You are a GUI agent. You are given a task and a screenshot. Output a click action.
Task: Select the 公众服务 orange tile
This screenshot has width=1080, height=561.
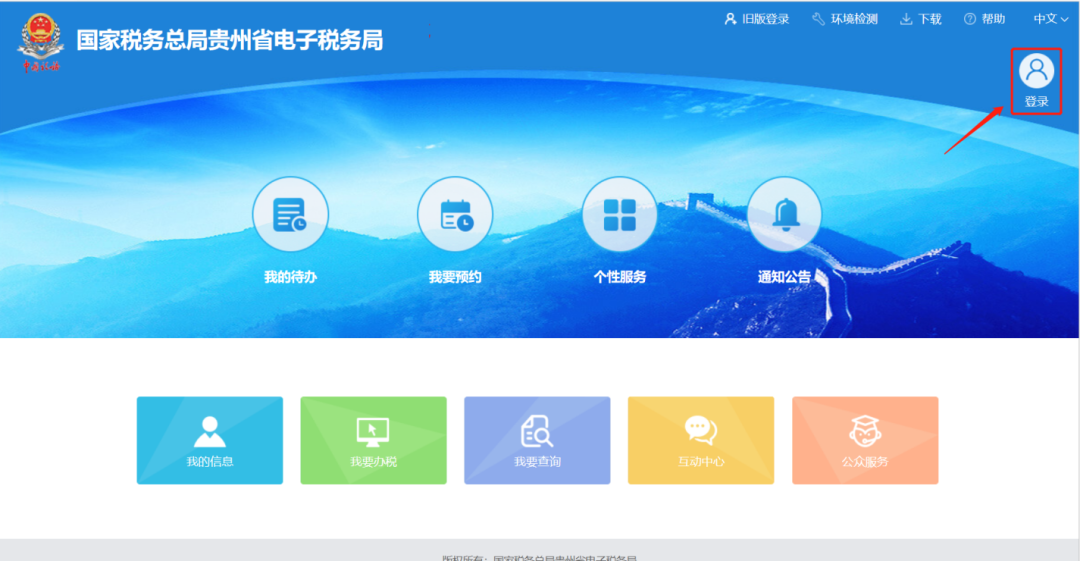click(x=865, y=440)
